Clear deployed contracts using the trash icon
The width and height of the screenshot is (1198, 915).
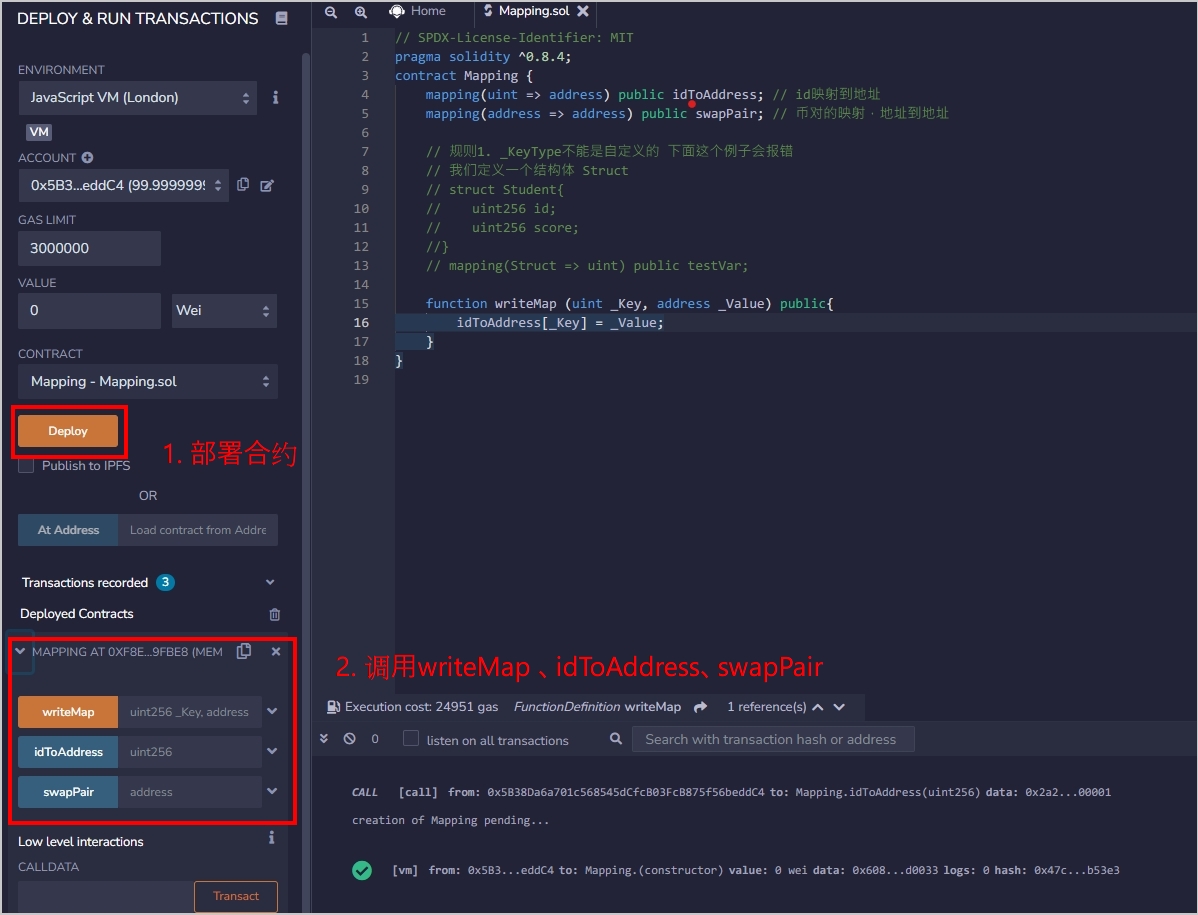[272, 614]
